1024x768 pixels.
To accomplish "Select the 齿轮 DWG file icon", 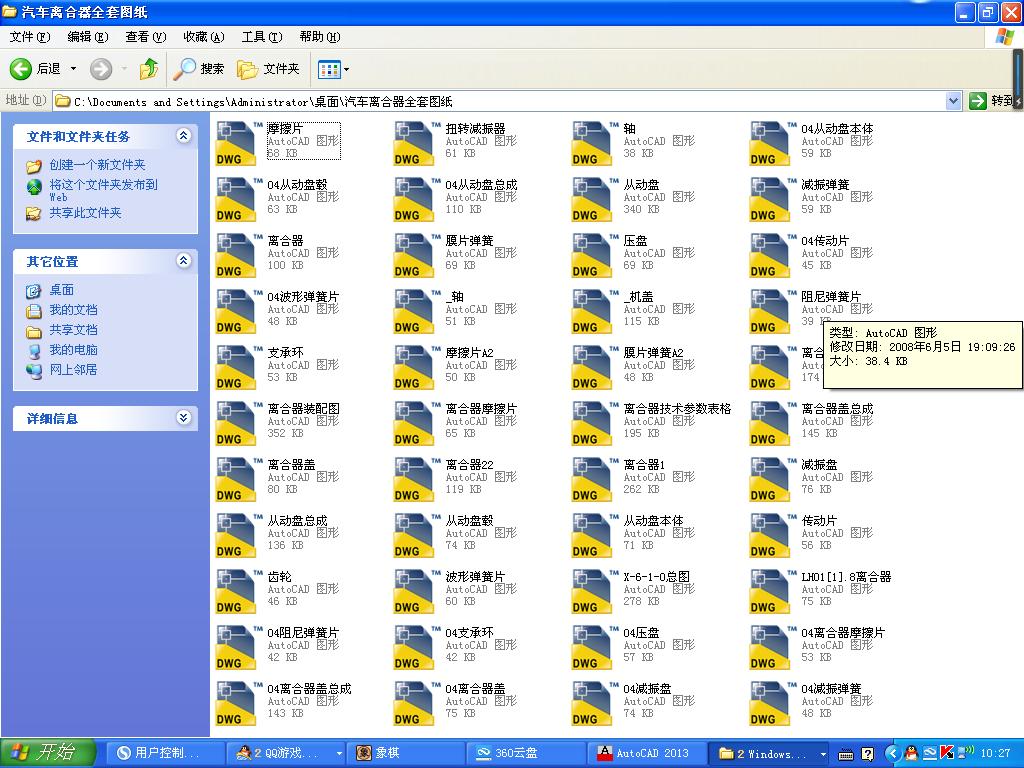I will (x=236, y=592).
